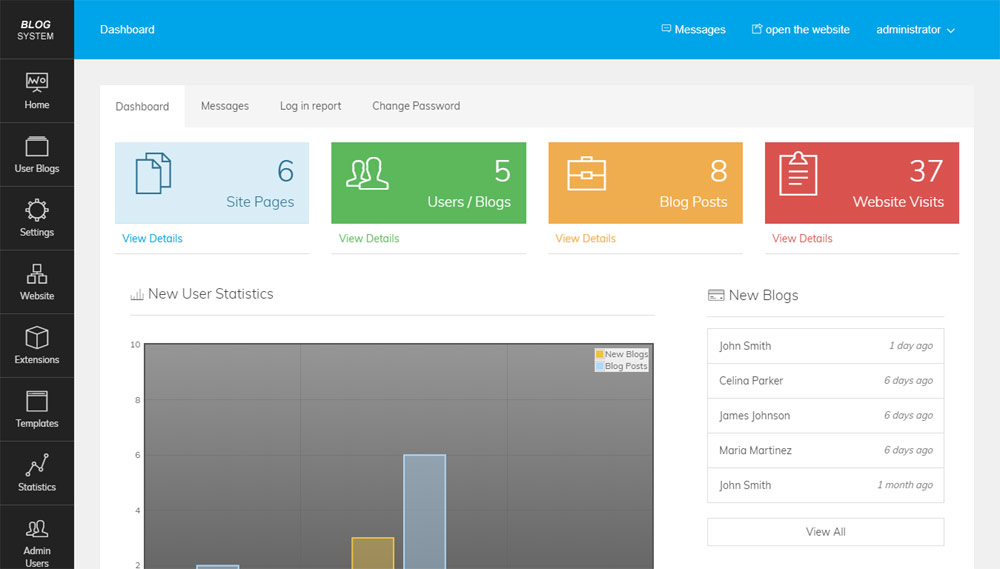The width and height of the screenshot is (1000, 569).
Task: Open the Settings gear in sidebar
Action: [x=37, y=218]
